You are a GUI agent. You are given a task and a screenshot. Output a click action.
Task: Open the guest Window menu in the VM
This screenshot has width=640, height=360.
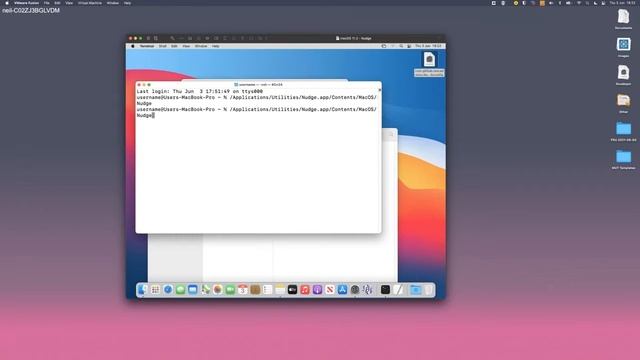201,46
